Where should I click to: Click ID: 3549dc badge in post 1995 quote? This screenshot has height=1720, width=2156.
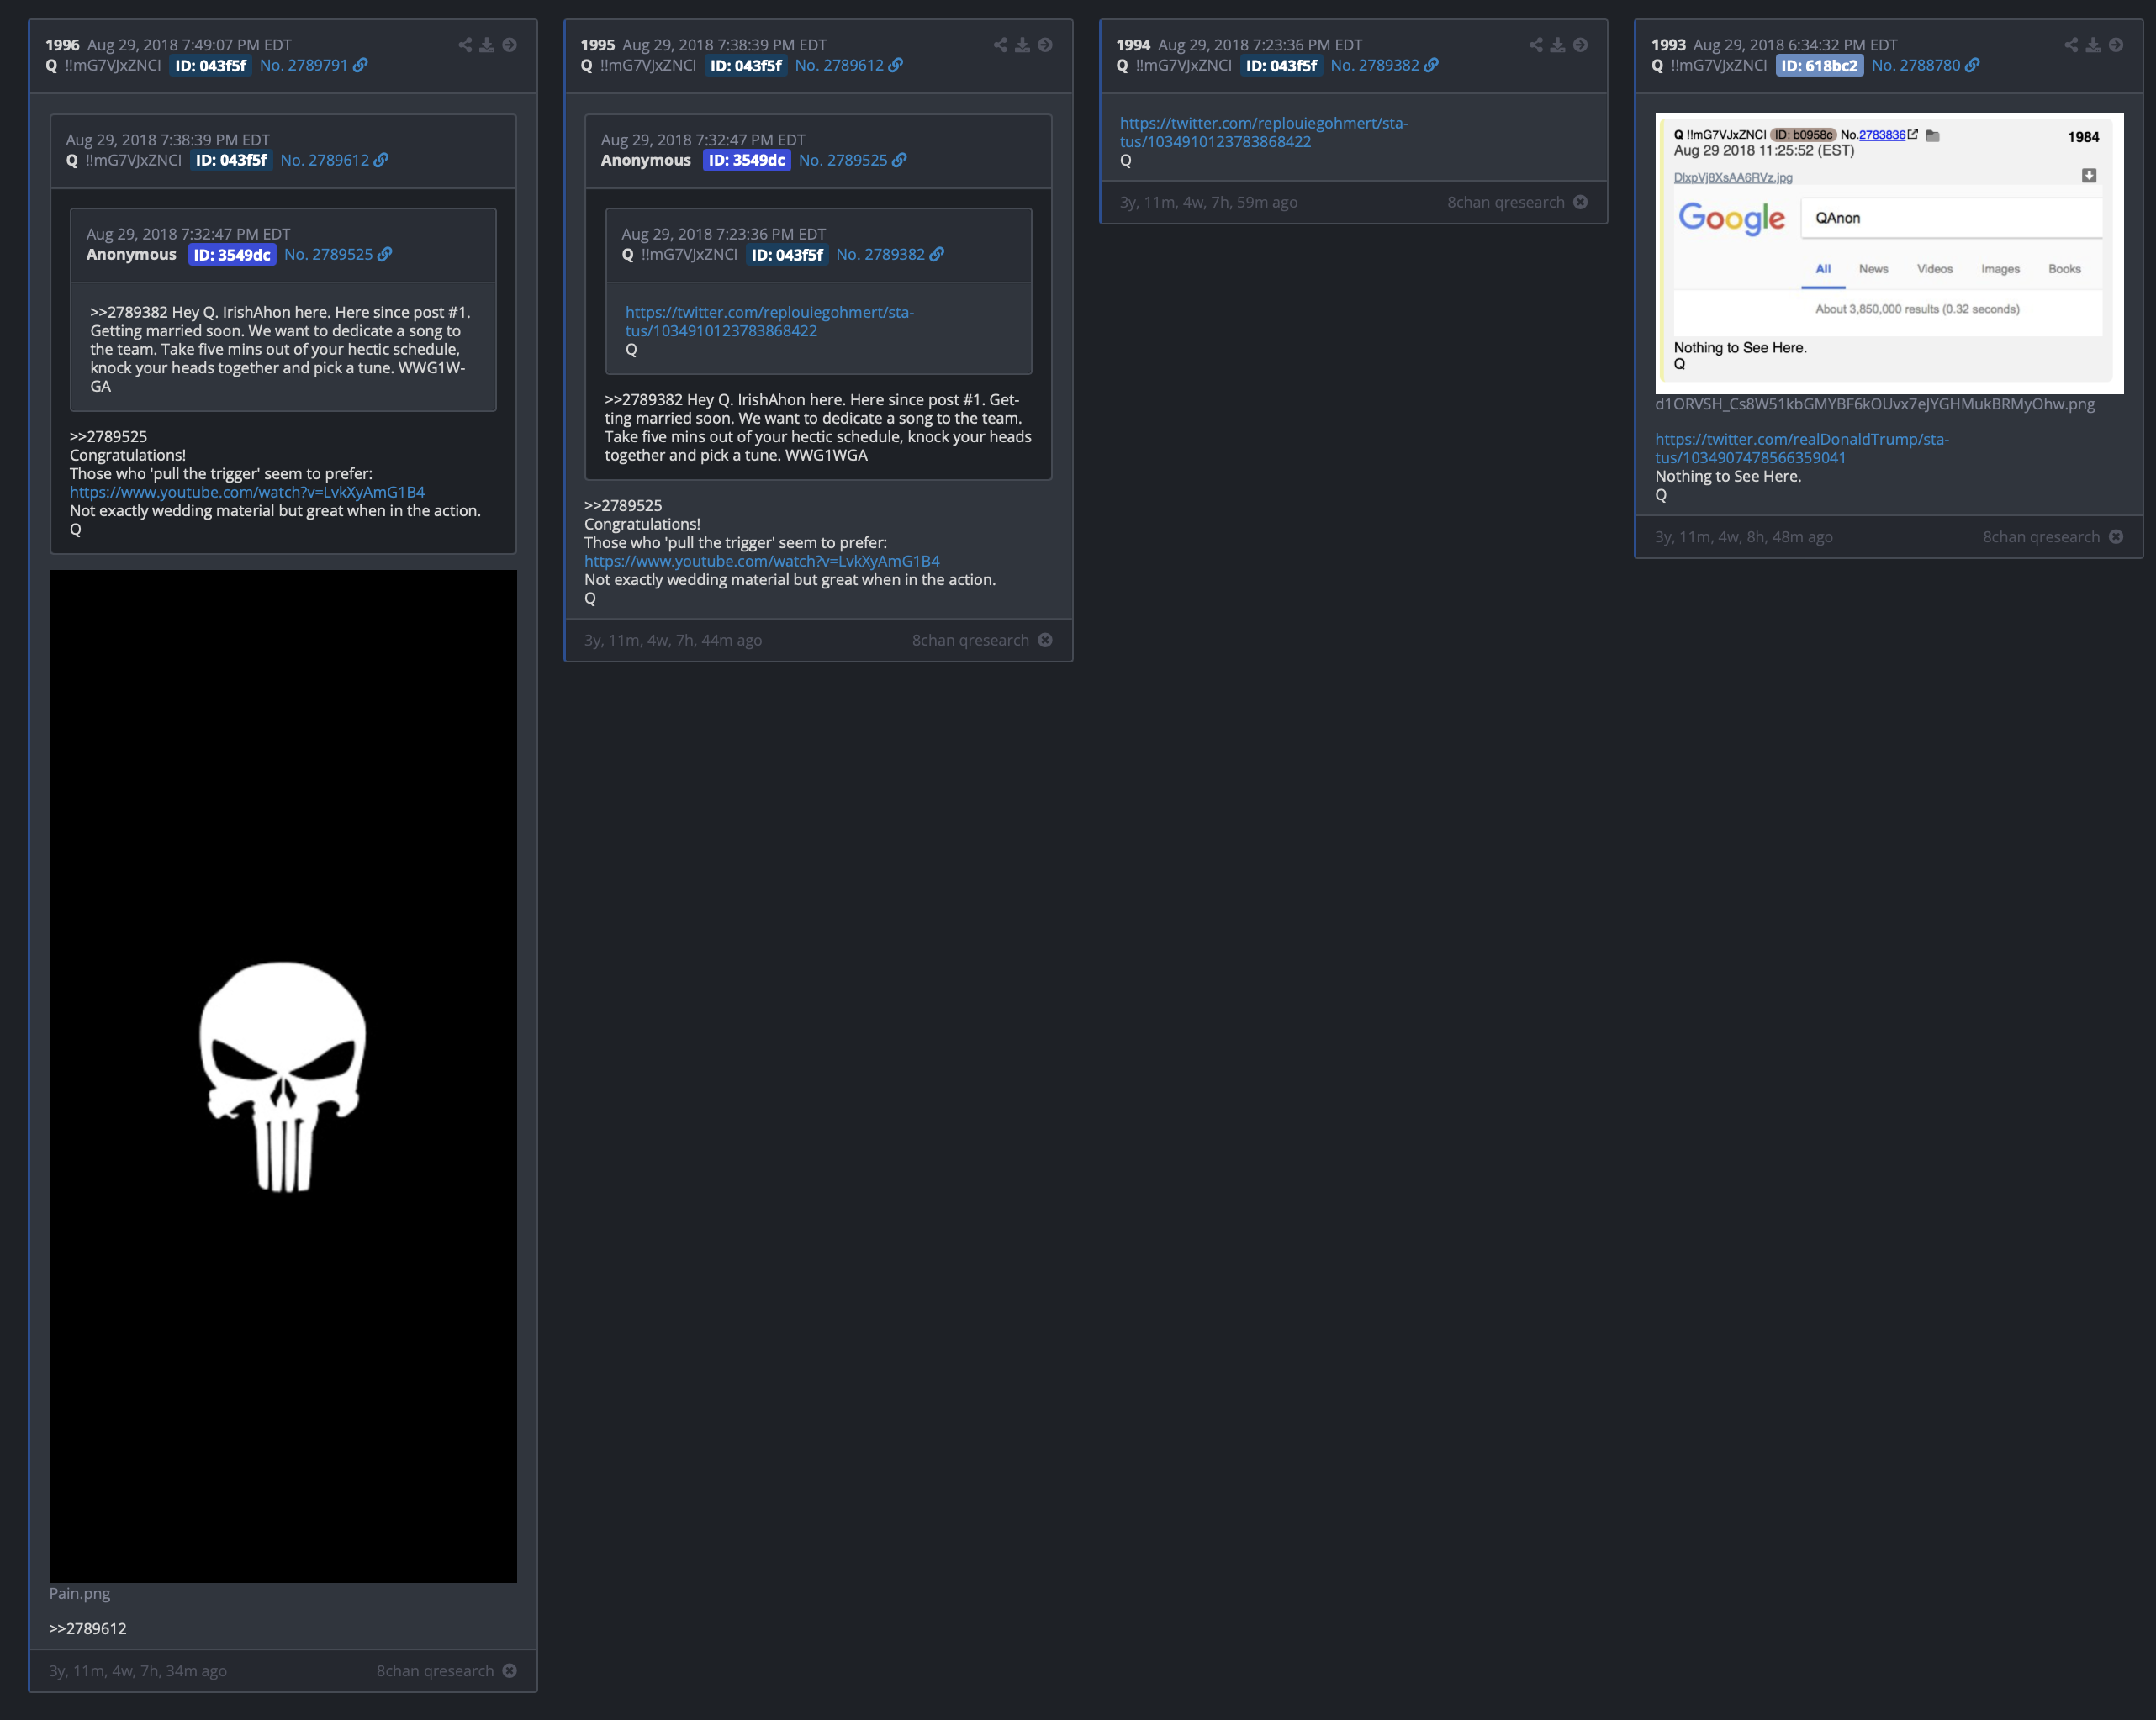tap(747, 160)
